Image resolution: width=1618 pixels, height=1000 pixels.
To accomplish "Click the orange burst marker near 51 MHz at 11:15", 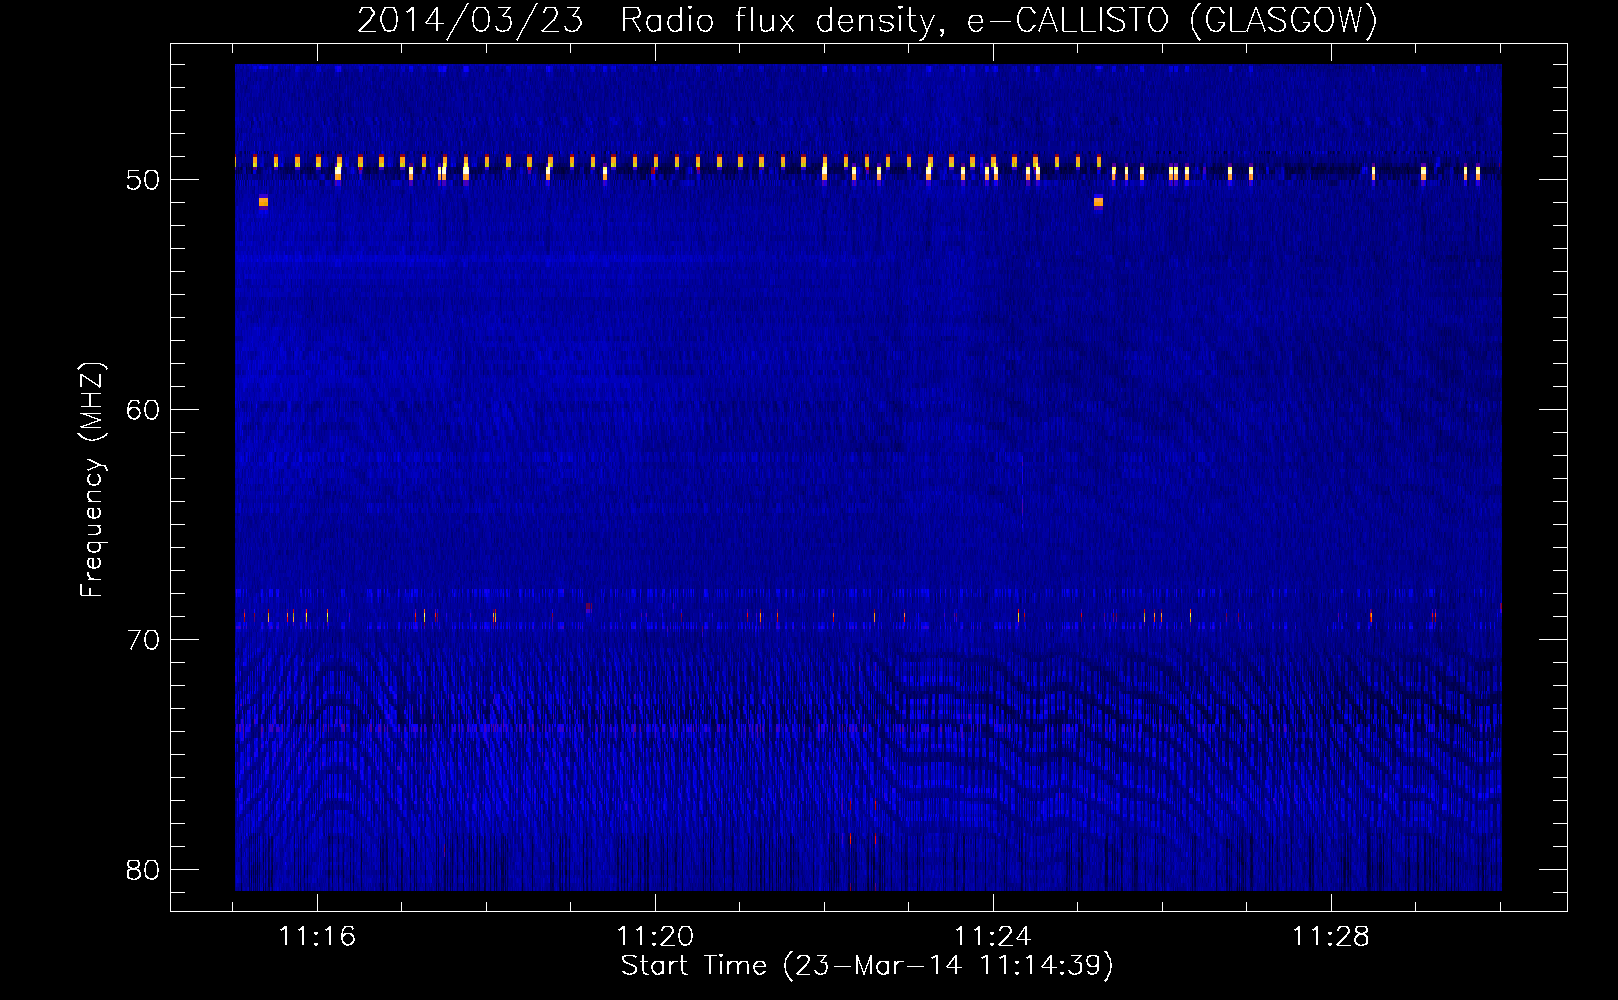I will click(263, 202).
